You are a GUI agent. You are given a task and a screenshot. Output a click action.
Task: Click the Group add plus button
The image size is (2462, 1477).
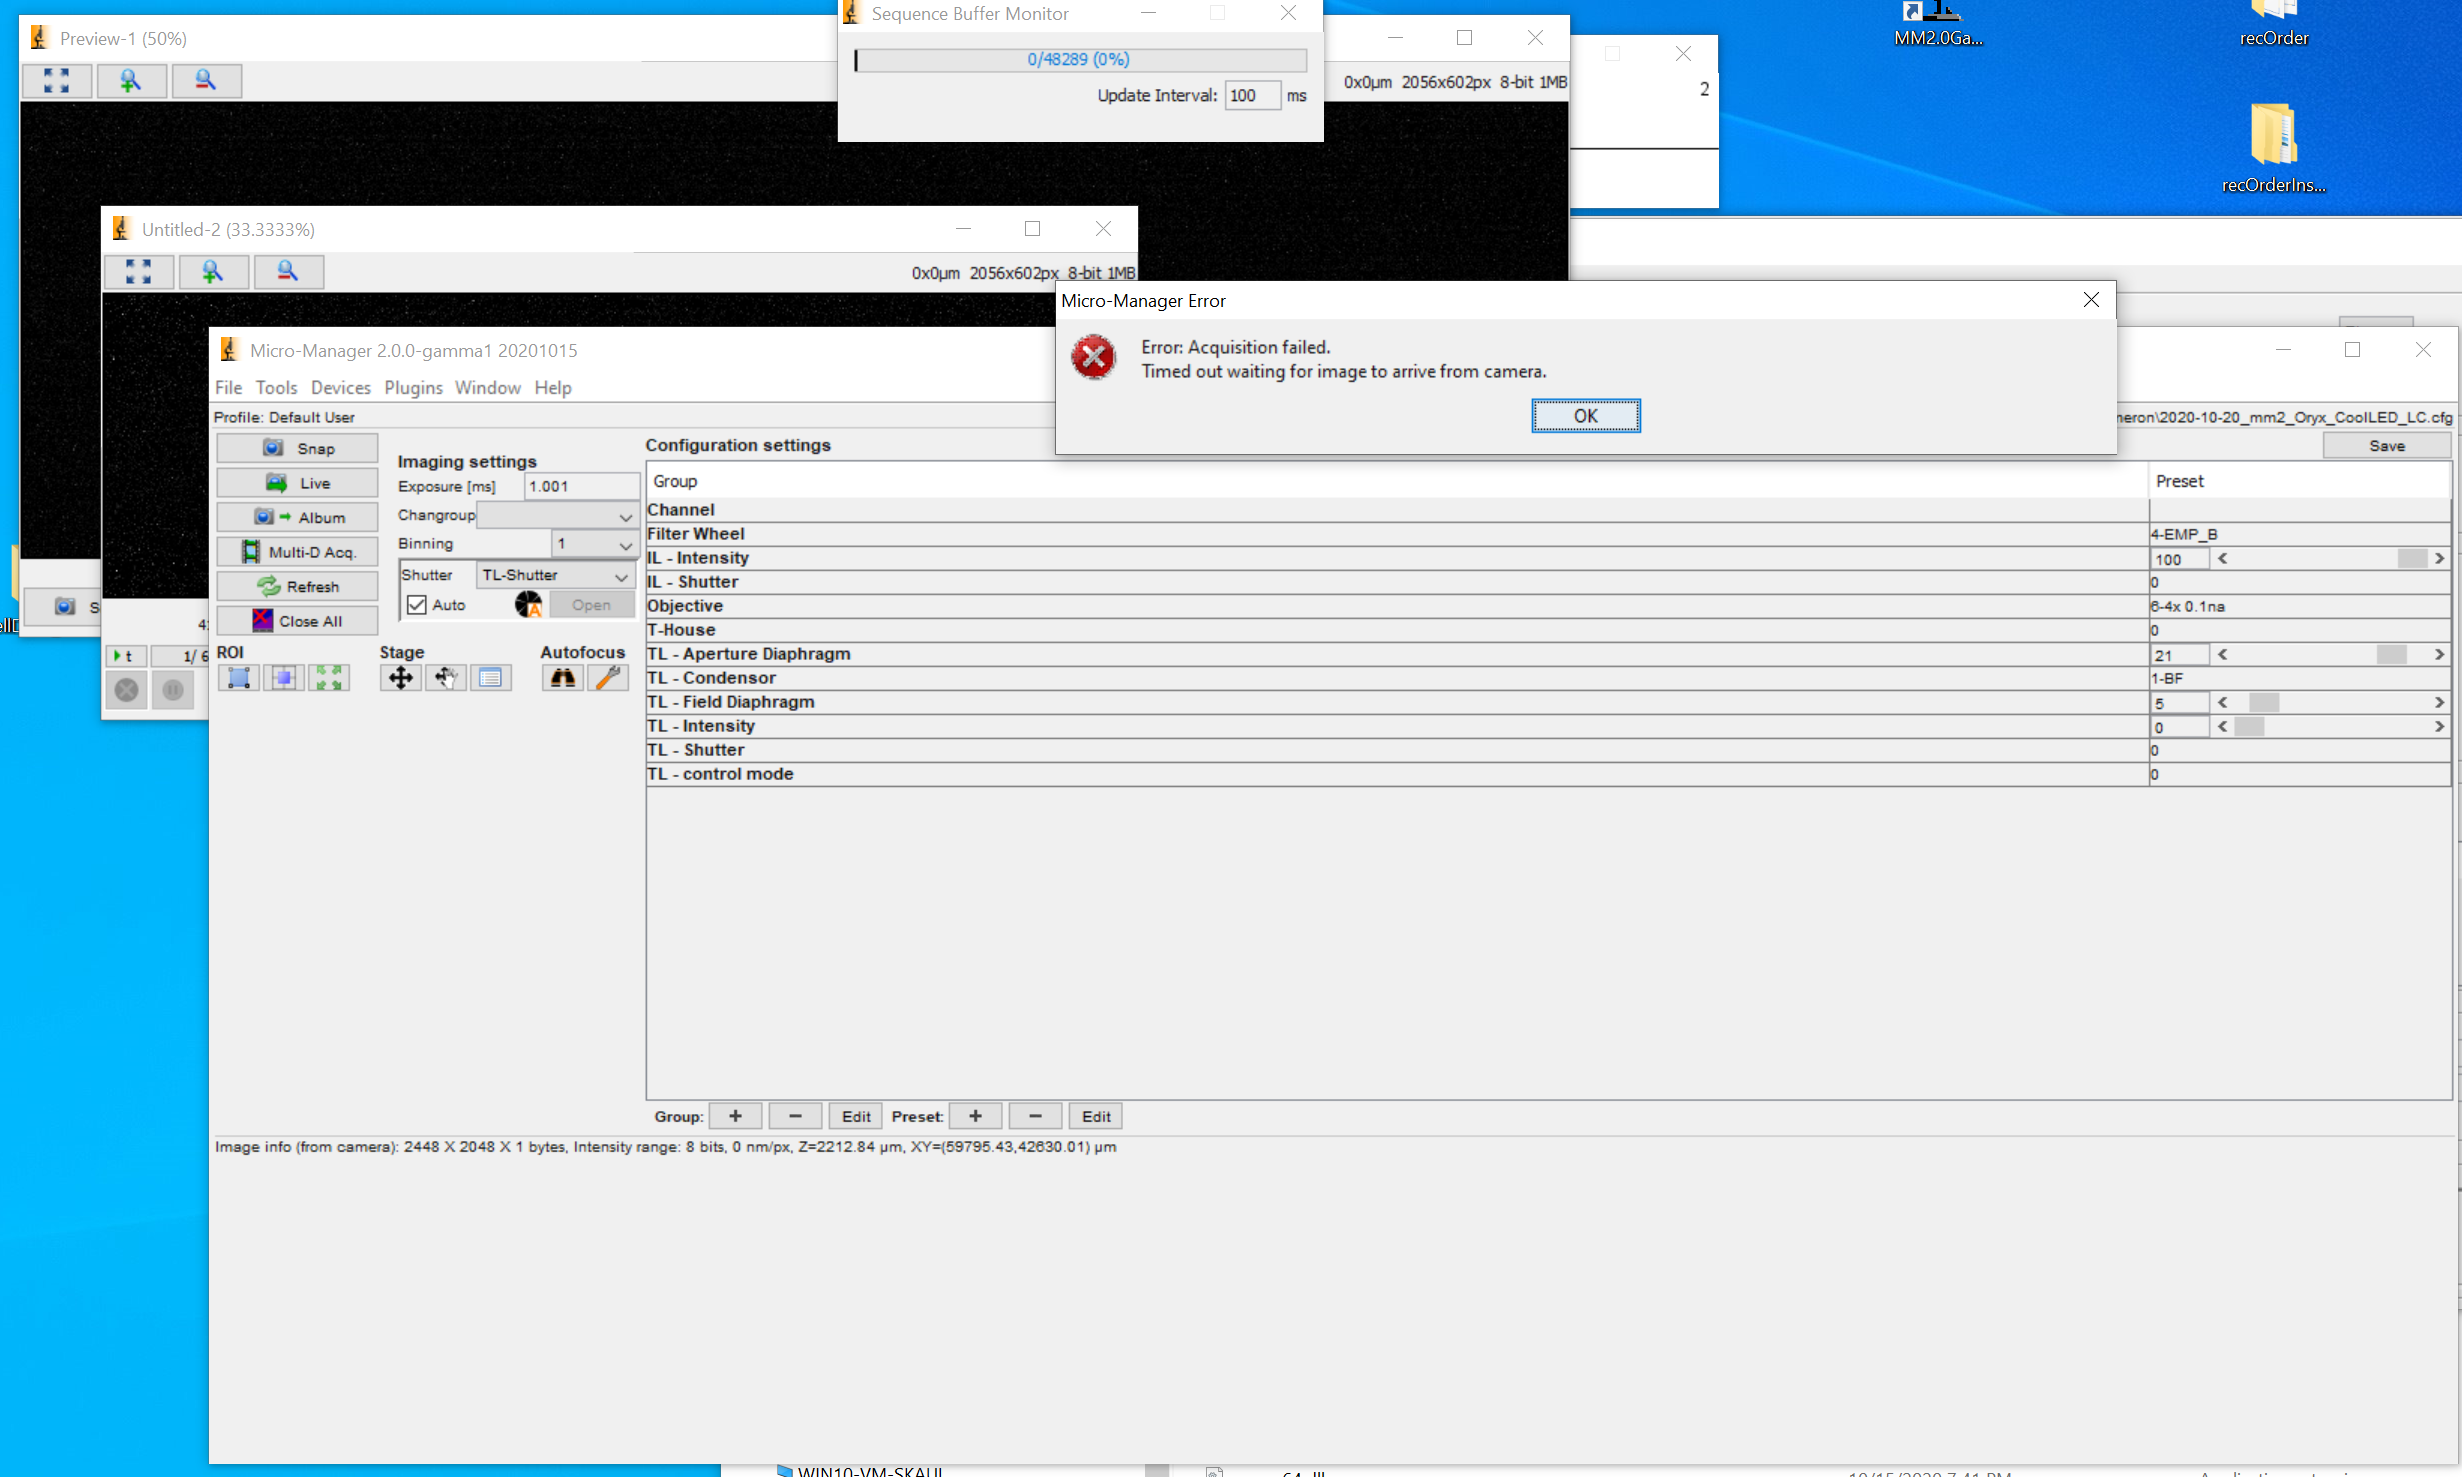click(x=735, y=1116)
